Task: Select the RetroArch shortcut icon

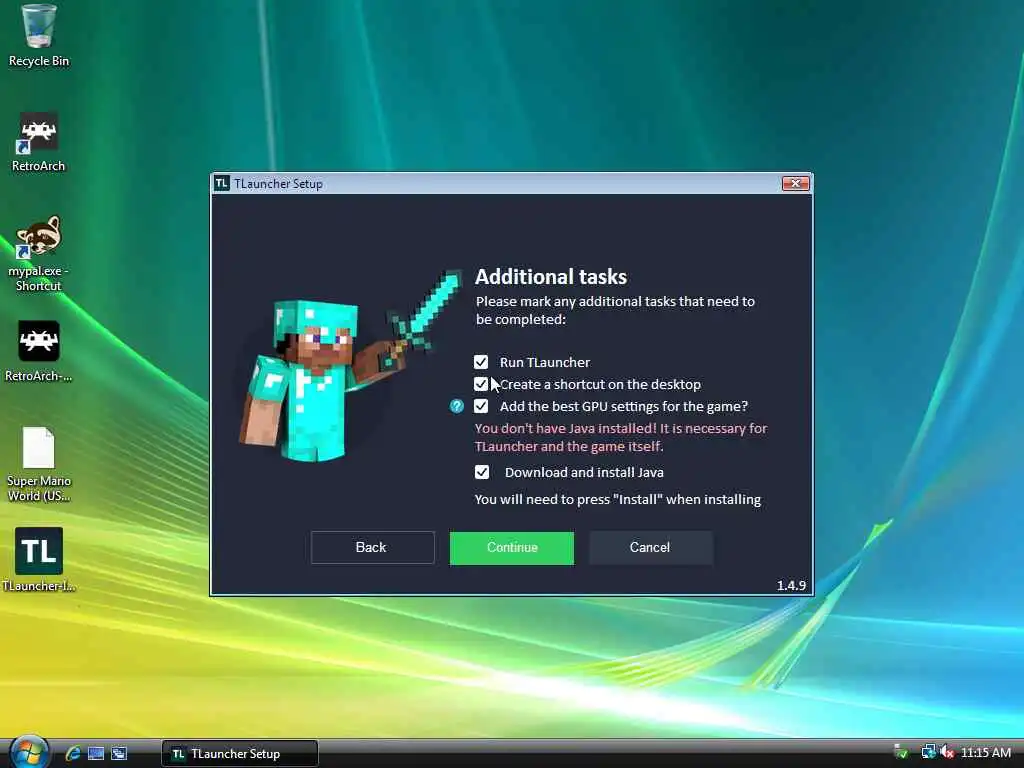Action: pos(38,142)
